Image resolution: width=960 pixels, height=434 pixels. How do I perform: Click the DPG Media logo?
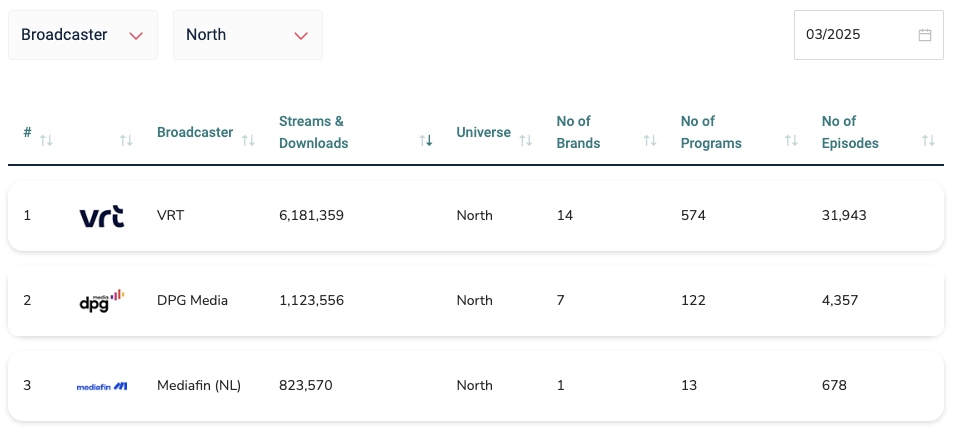pos(102,300)
